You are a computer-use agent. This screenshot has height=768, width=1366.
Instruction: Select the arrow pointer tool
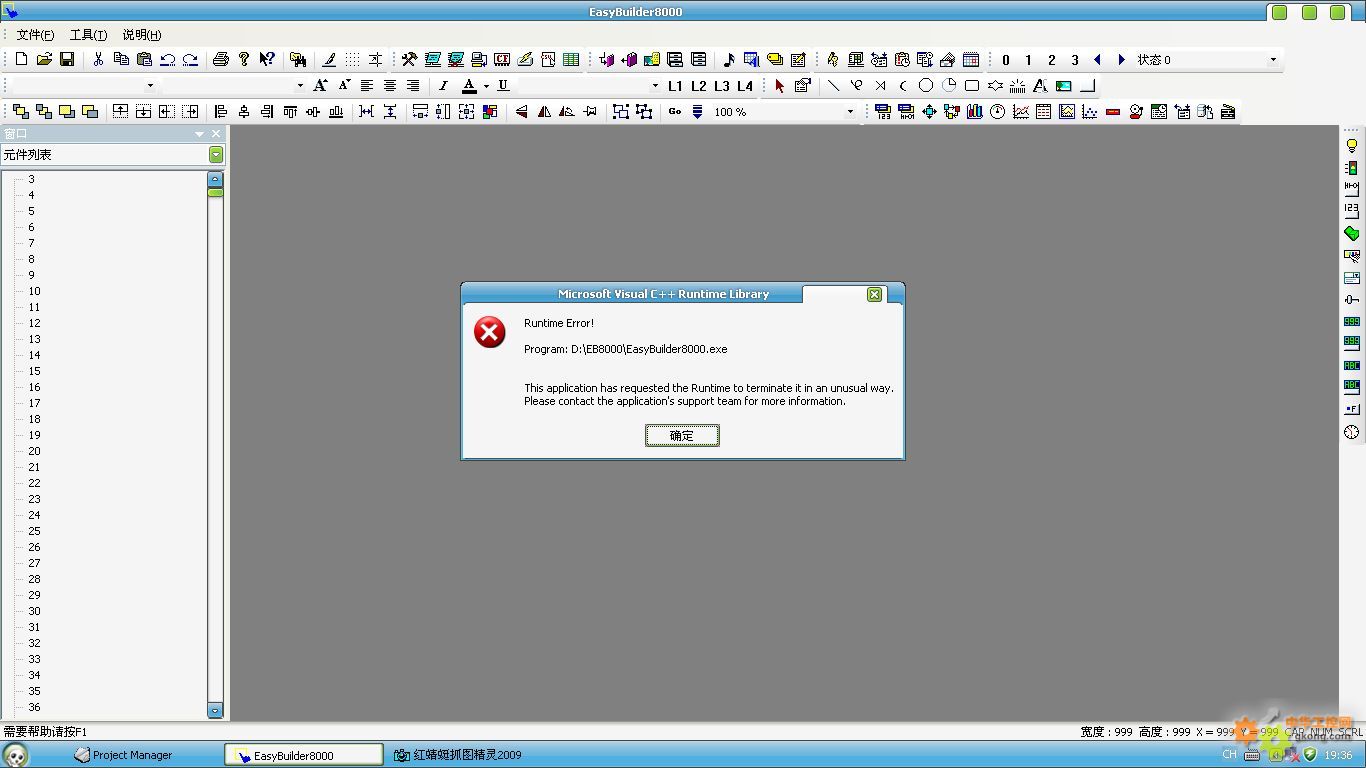(779, 86)
